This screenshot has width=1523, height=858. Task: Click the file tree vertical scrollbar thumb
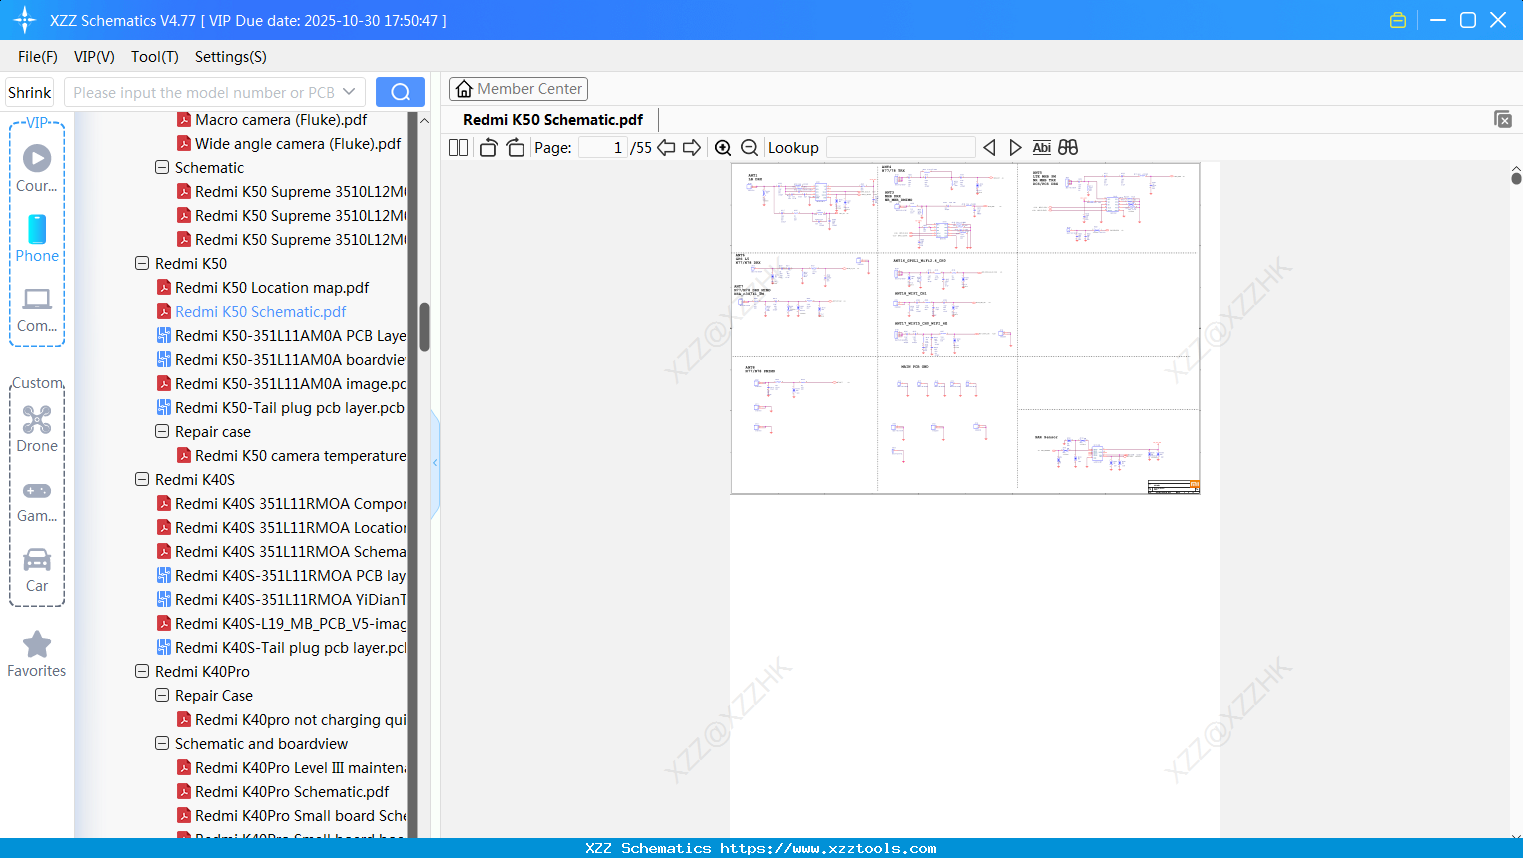point(424,327)
